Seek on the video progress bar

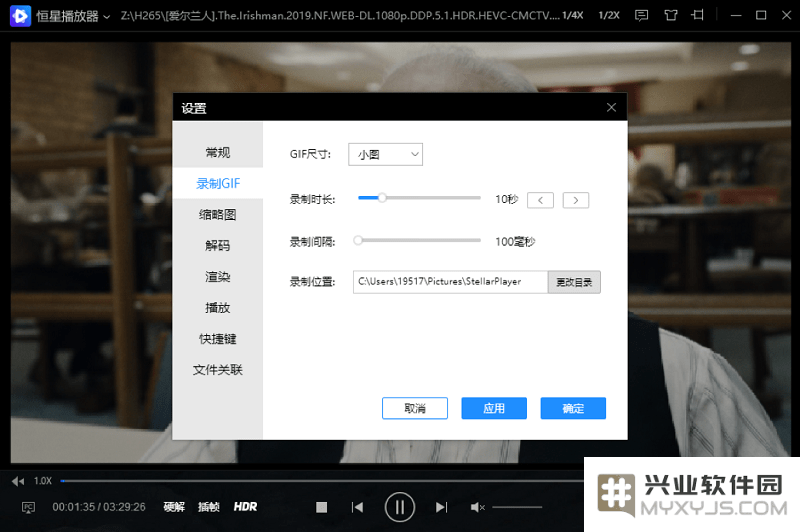322,480
